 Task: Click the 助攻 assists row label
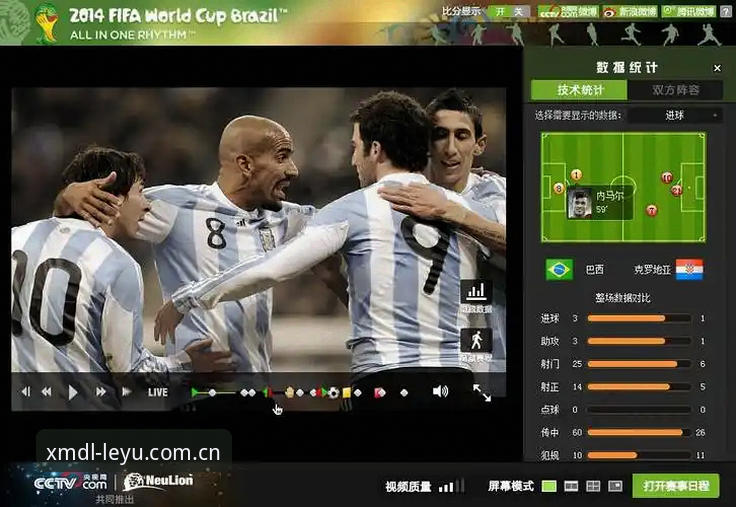[x=550, y=341]
